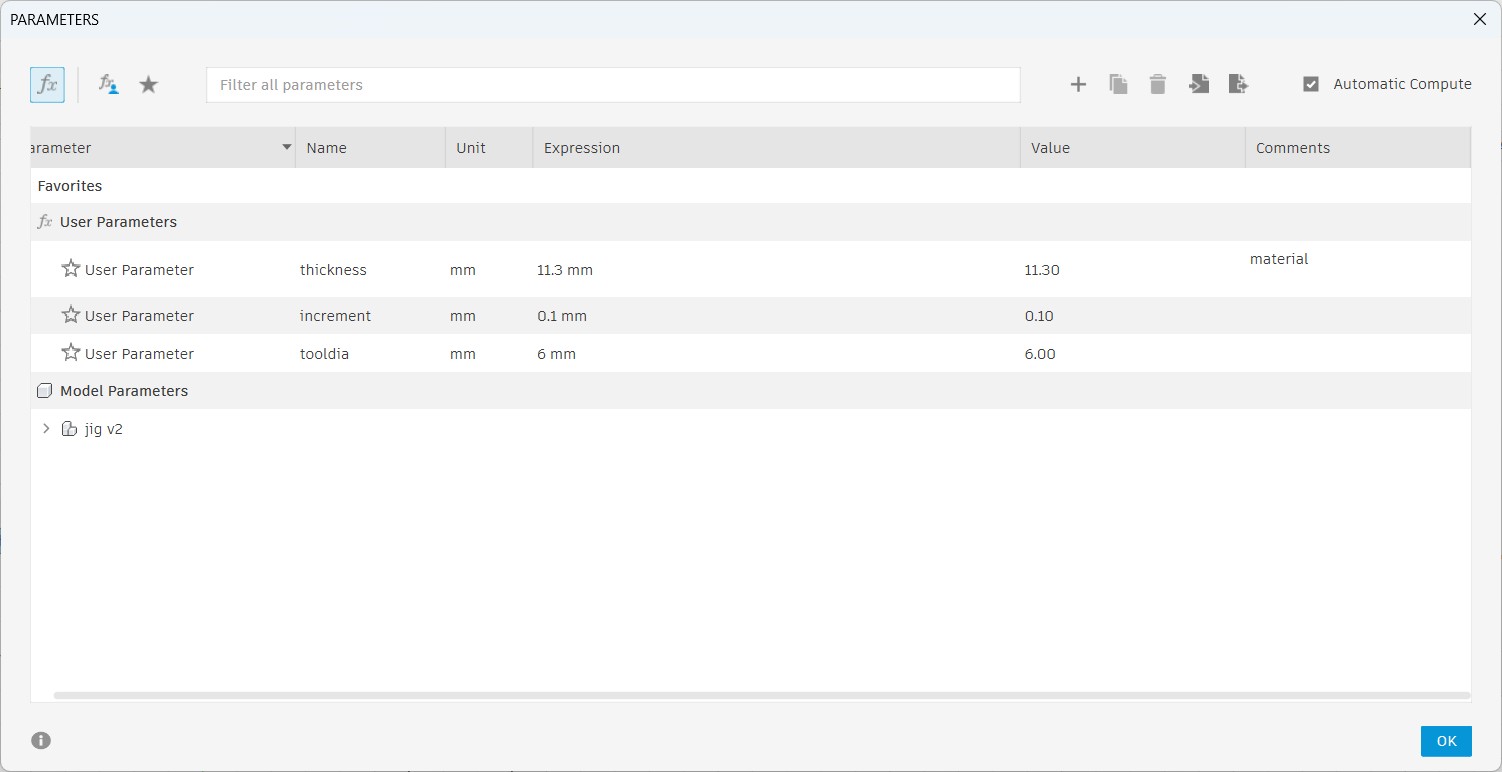Sort by the Expression column header
The height and width of the screenshot is (772, 1502).
[x=776, y=148]
